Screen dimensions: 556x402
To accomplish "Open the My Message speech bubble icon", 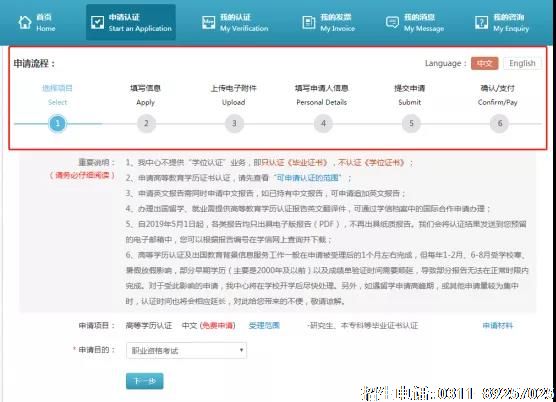I will click(x=392, y=22).
